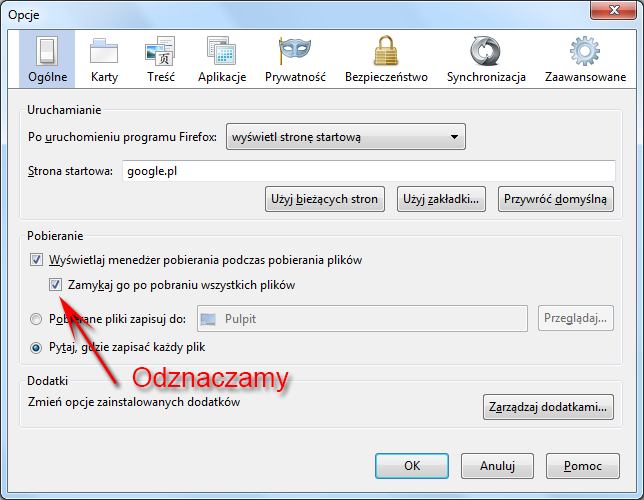Uncheck Zamykaj go po pobraniu checkbox
Viewport: 644px width, 500px height.
point(56,285)
